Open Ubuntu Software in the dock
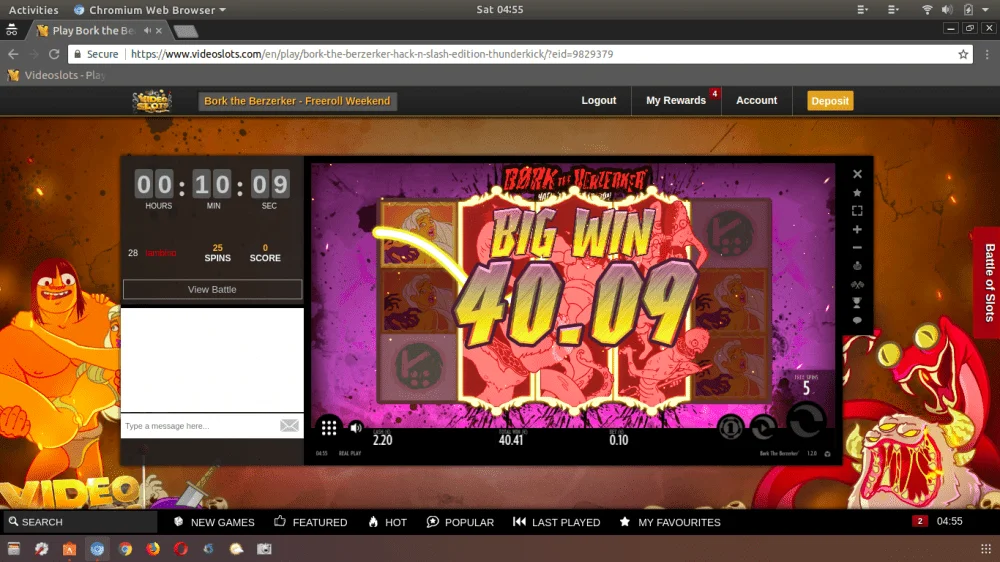 coord(70,549)
